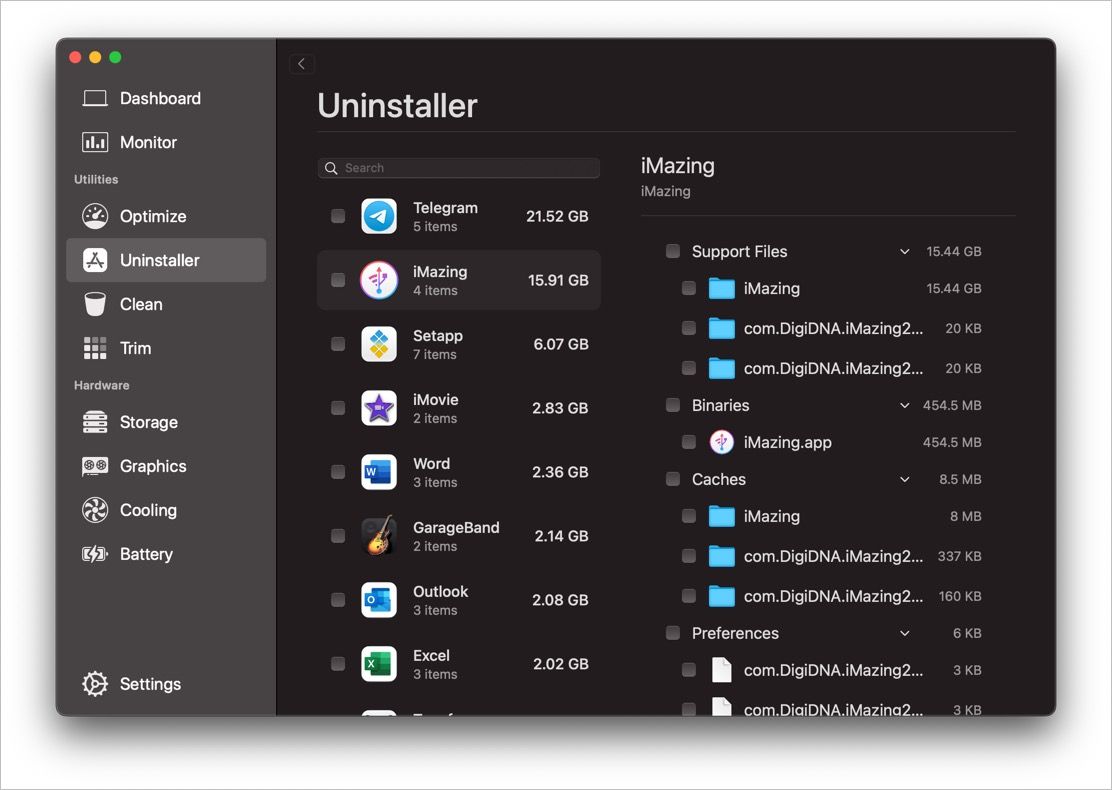The height and width of the screenshot is (790, 1112).
Task: Check the Excel checkbox
Action: [x=338, y=663]
